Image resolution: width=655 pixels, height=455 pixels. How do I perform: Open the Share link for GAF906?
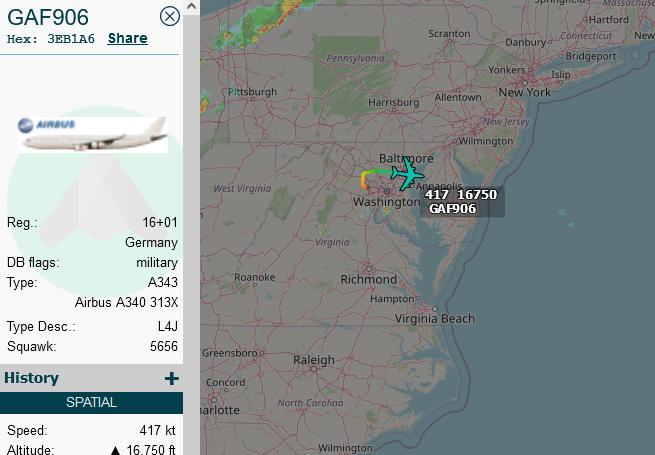point(127,38)
